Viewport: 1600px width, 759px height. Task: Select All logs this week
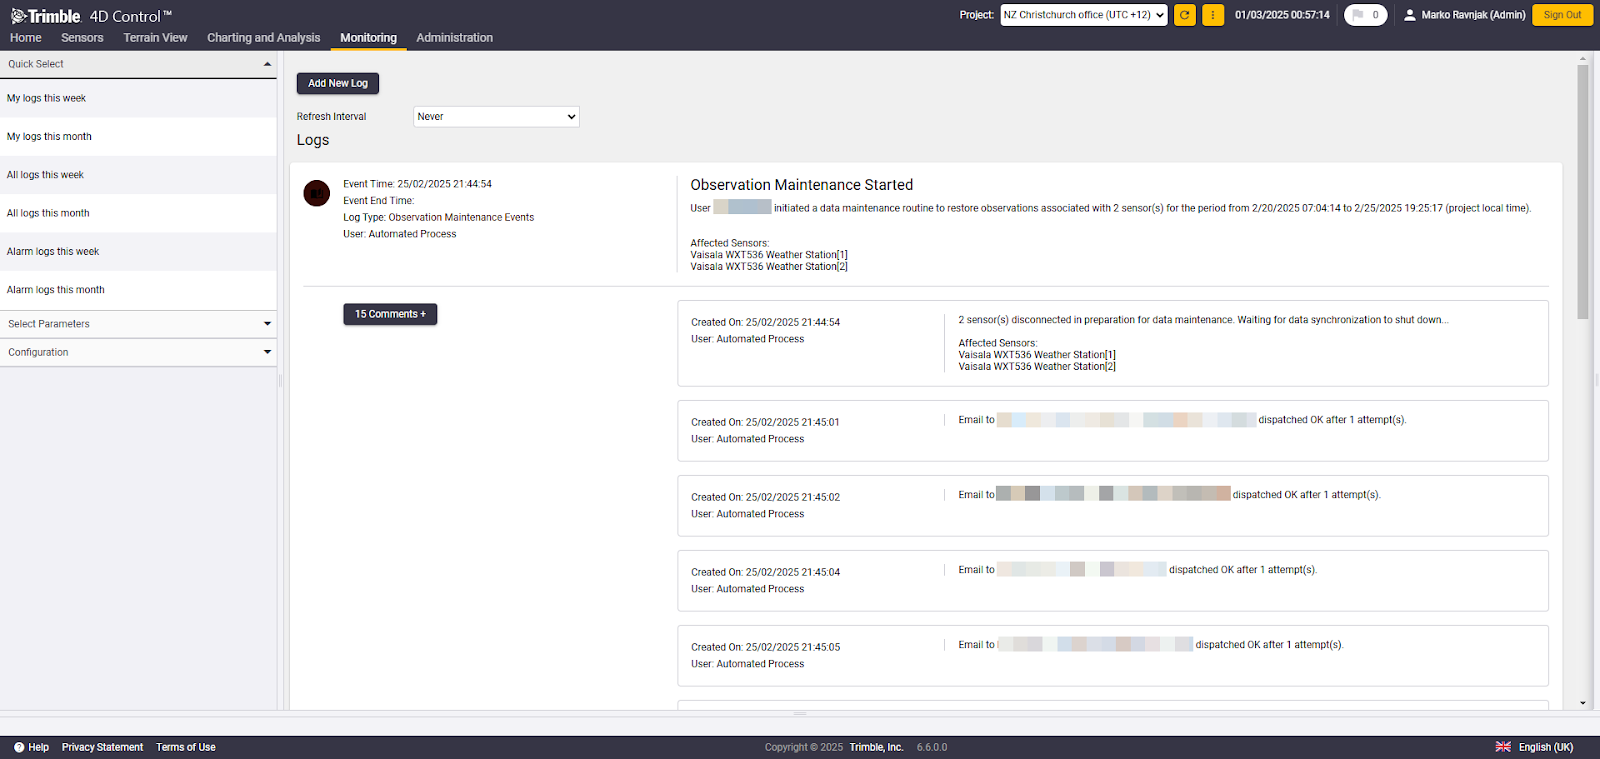[138, 175]
